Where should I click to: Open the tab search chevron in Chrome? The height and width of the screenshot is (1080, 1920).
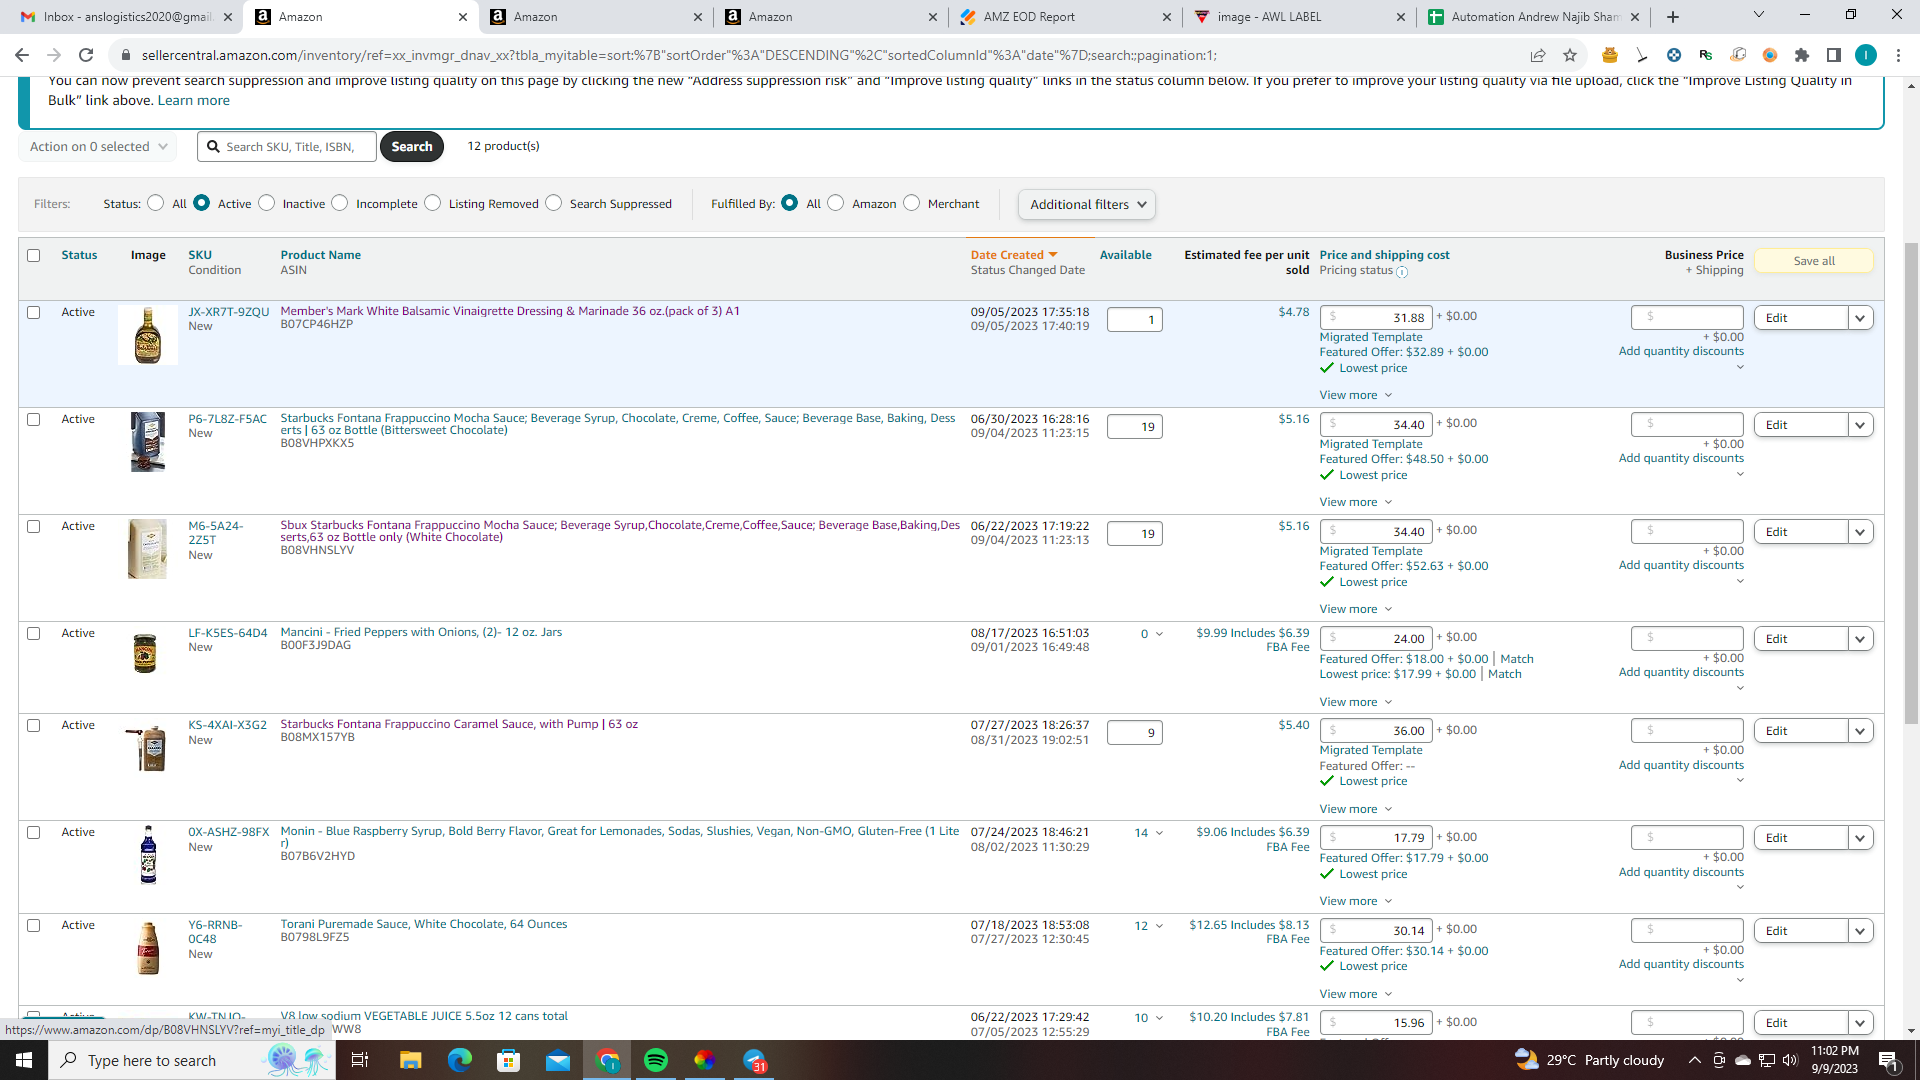[1759, 15]
